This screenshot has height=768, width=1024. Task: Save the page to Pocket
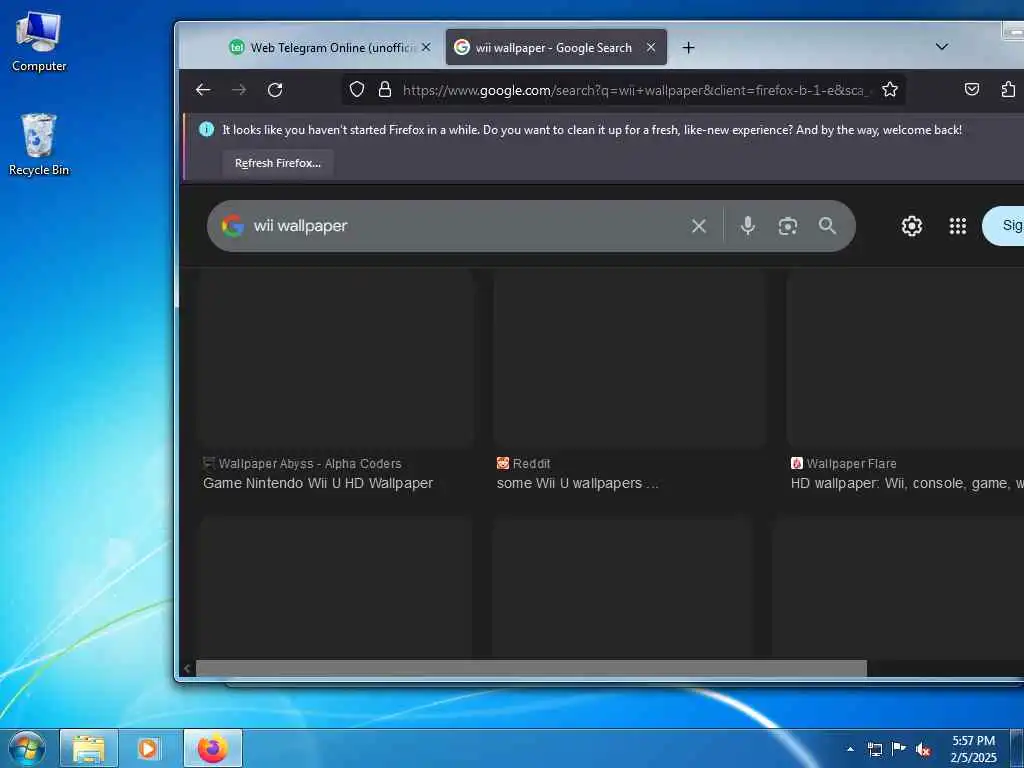(x=972, y=89)
